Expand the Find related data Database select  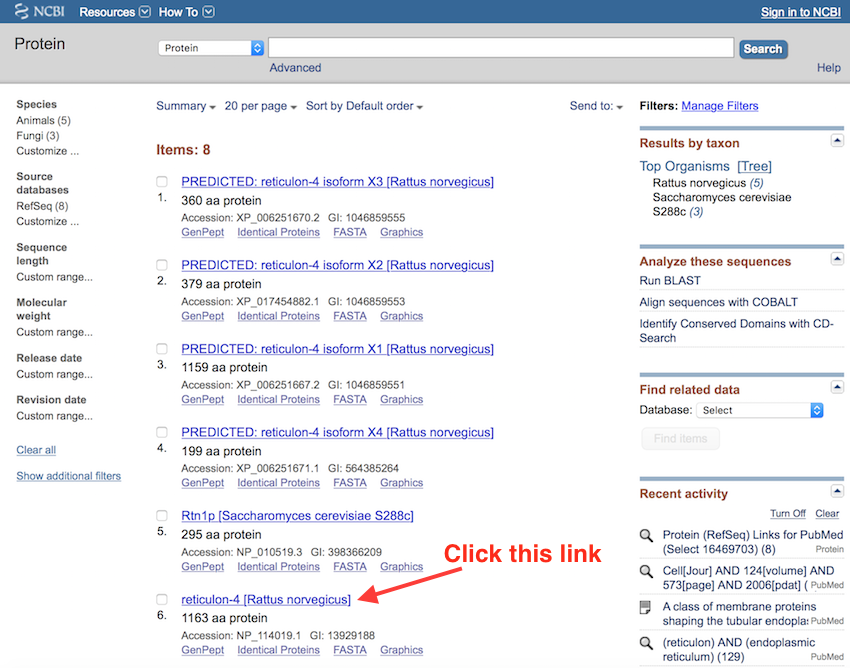point(759,410)
